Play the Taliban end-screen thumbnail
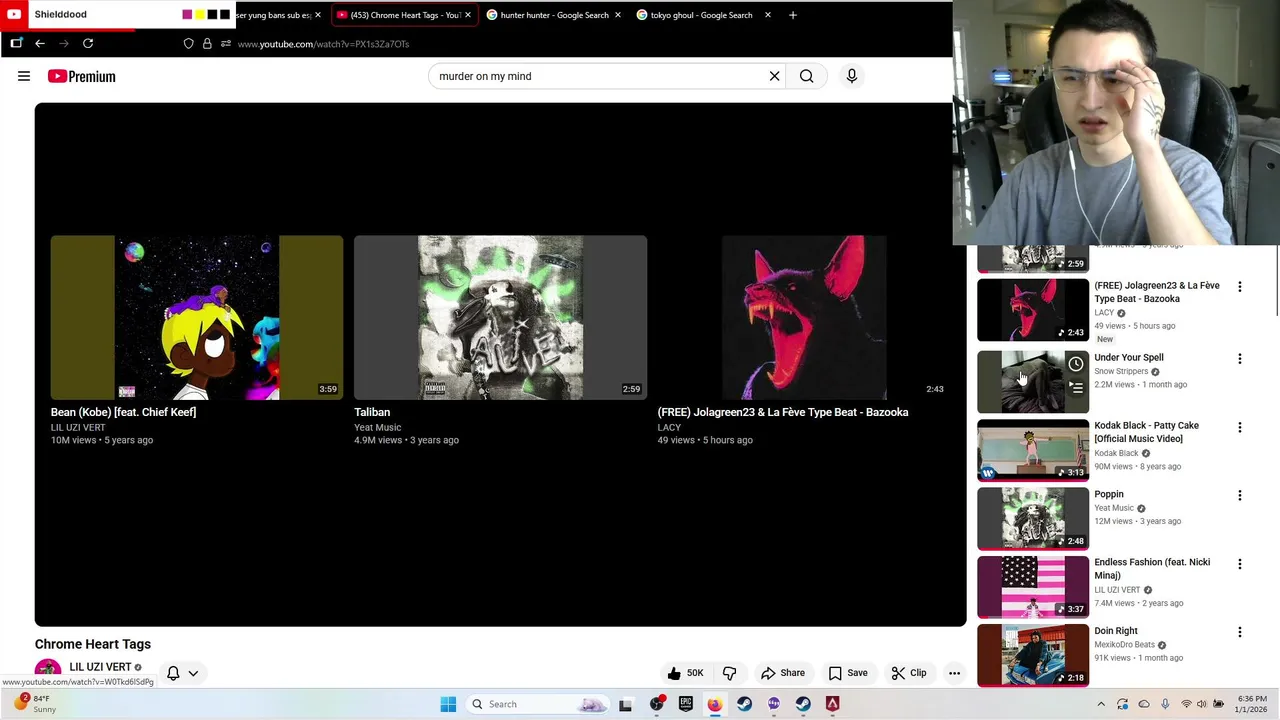Screen dimensions: 1280x720 coord(500,317)
